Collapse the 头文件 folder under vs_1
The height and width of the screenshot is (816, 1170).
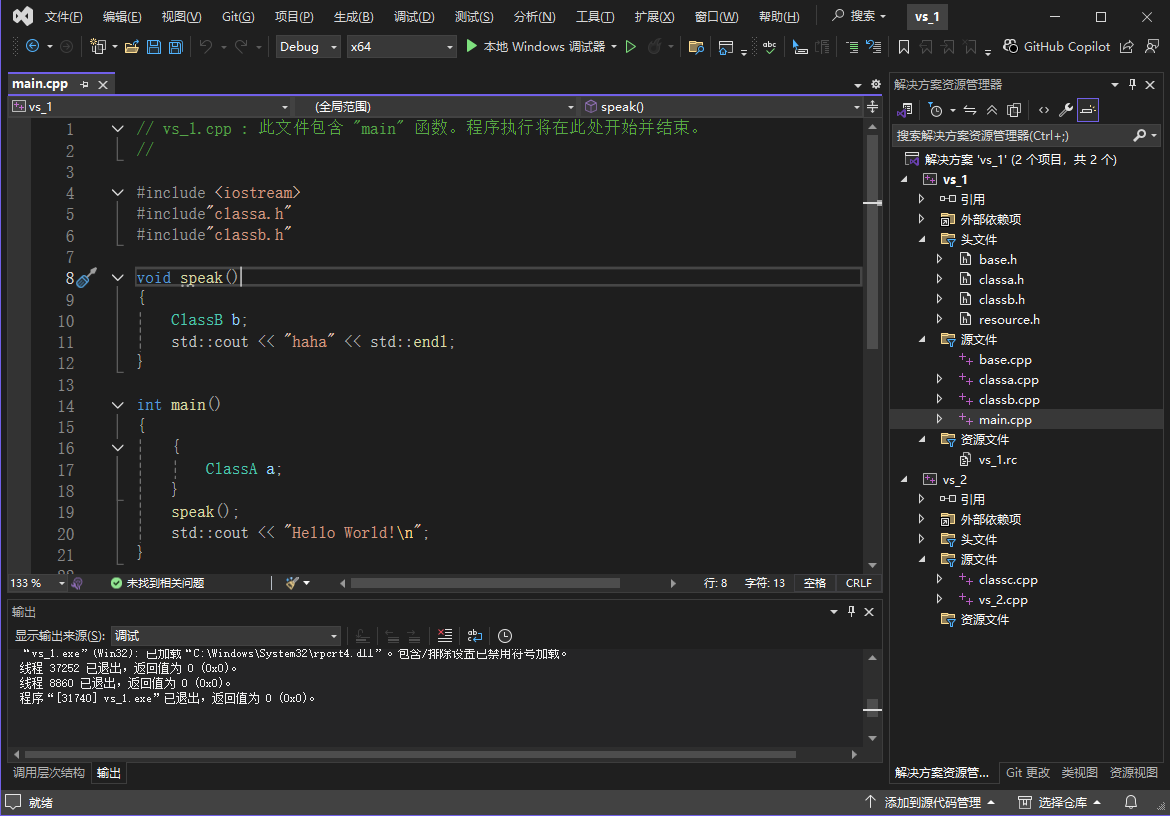[x=922, y=239]
